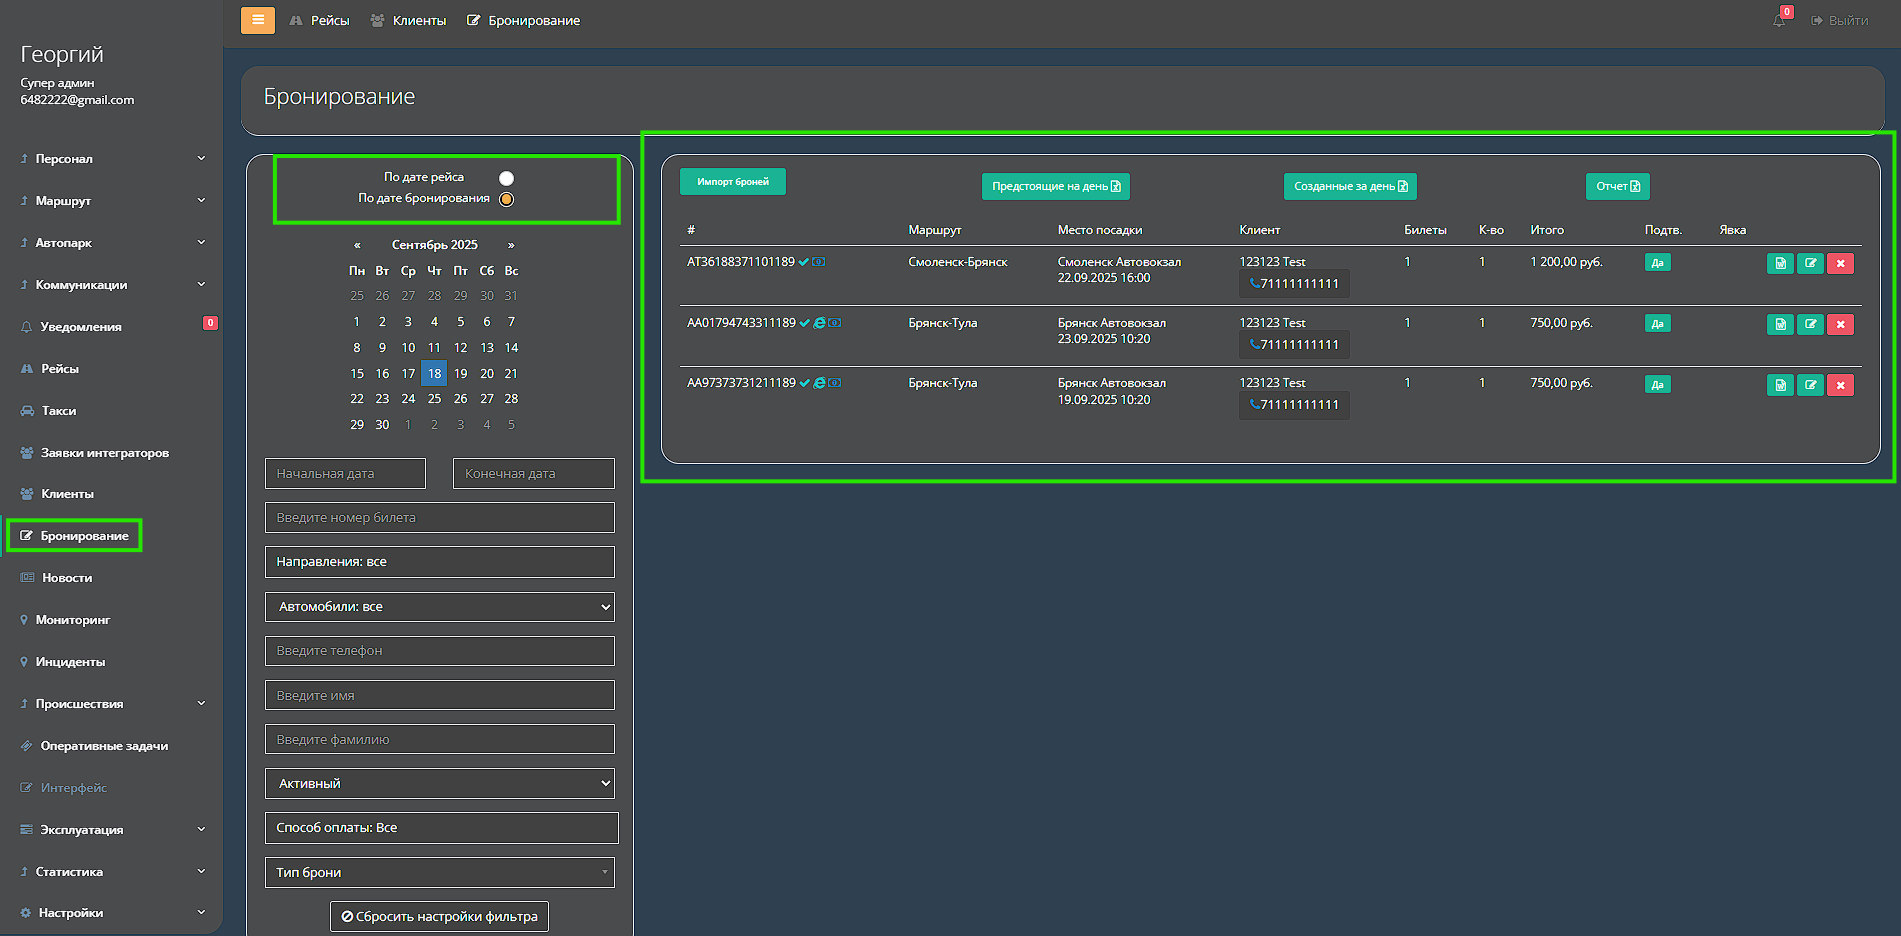Image resolution: width=1901 pixels, height=936 pixels.
Task: Click phone number in Смоленск-Брянск booking row
Action: (1294, 284)
